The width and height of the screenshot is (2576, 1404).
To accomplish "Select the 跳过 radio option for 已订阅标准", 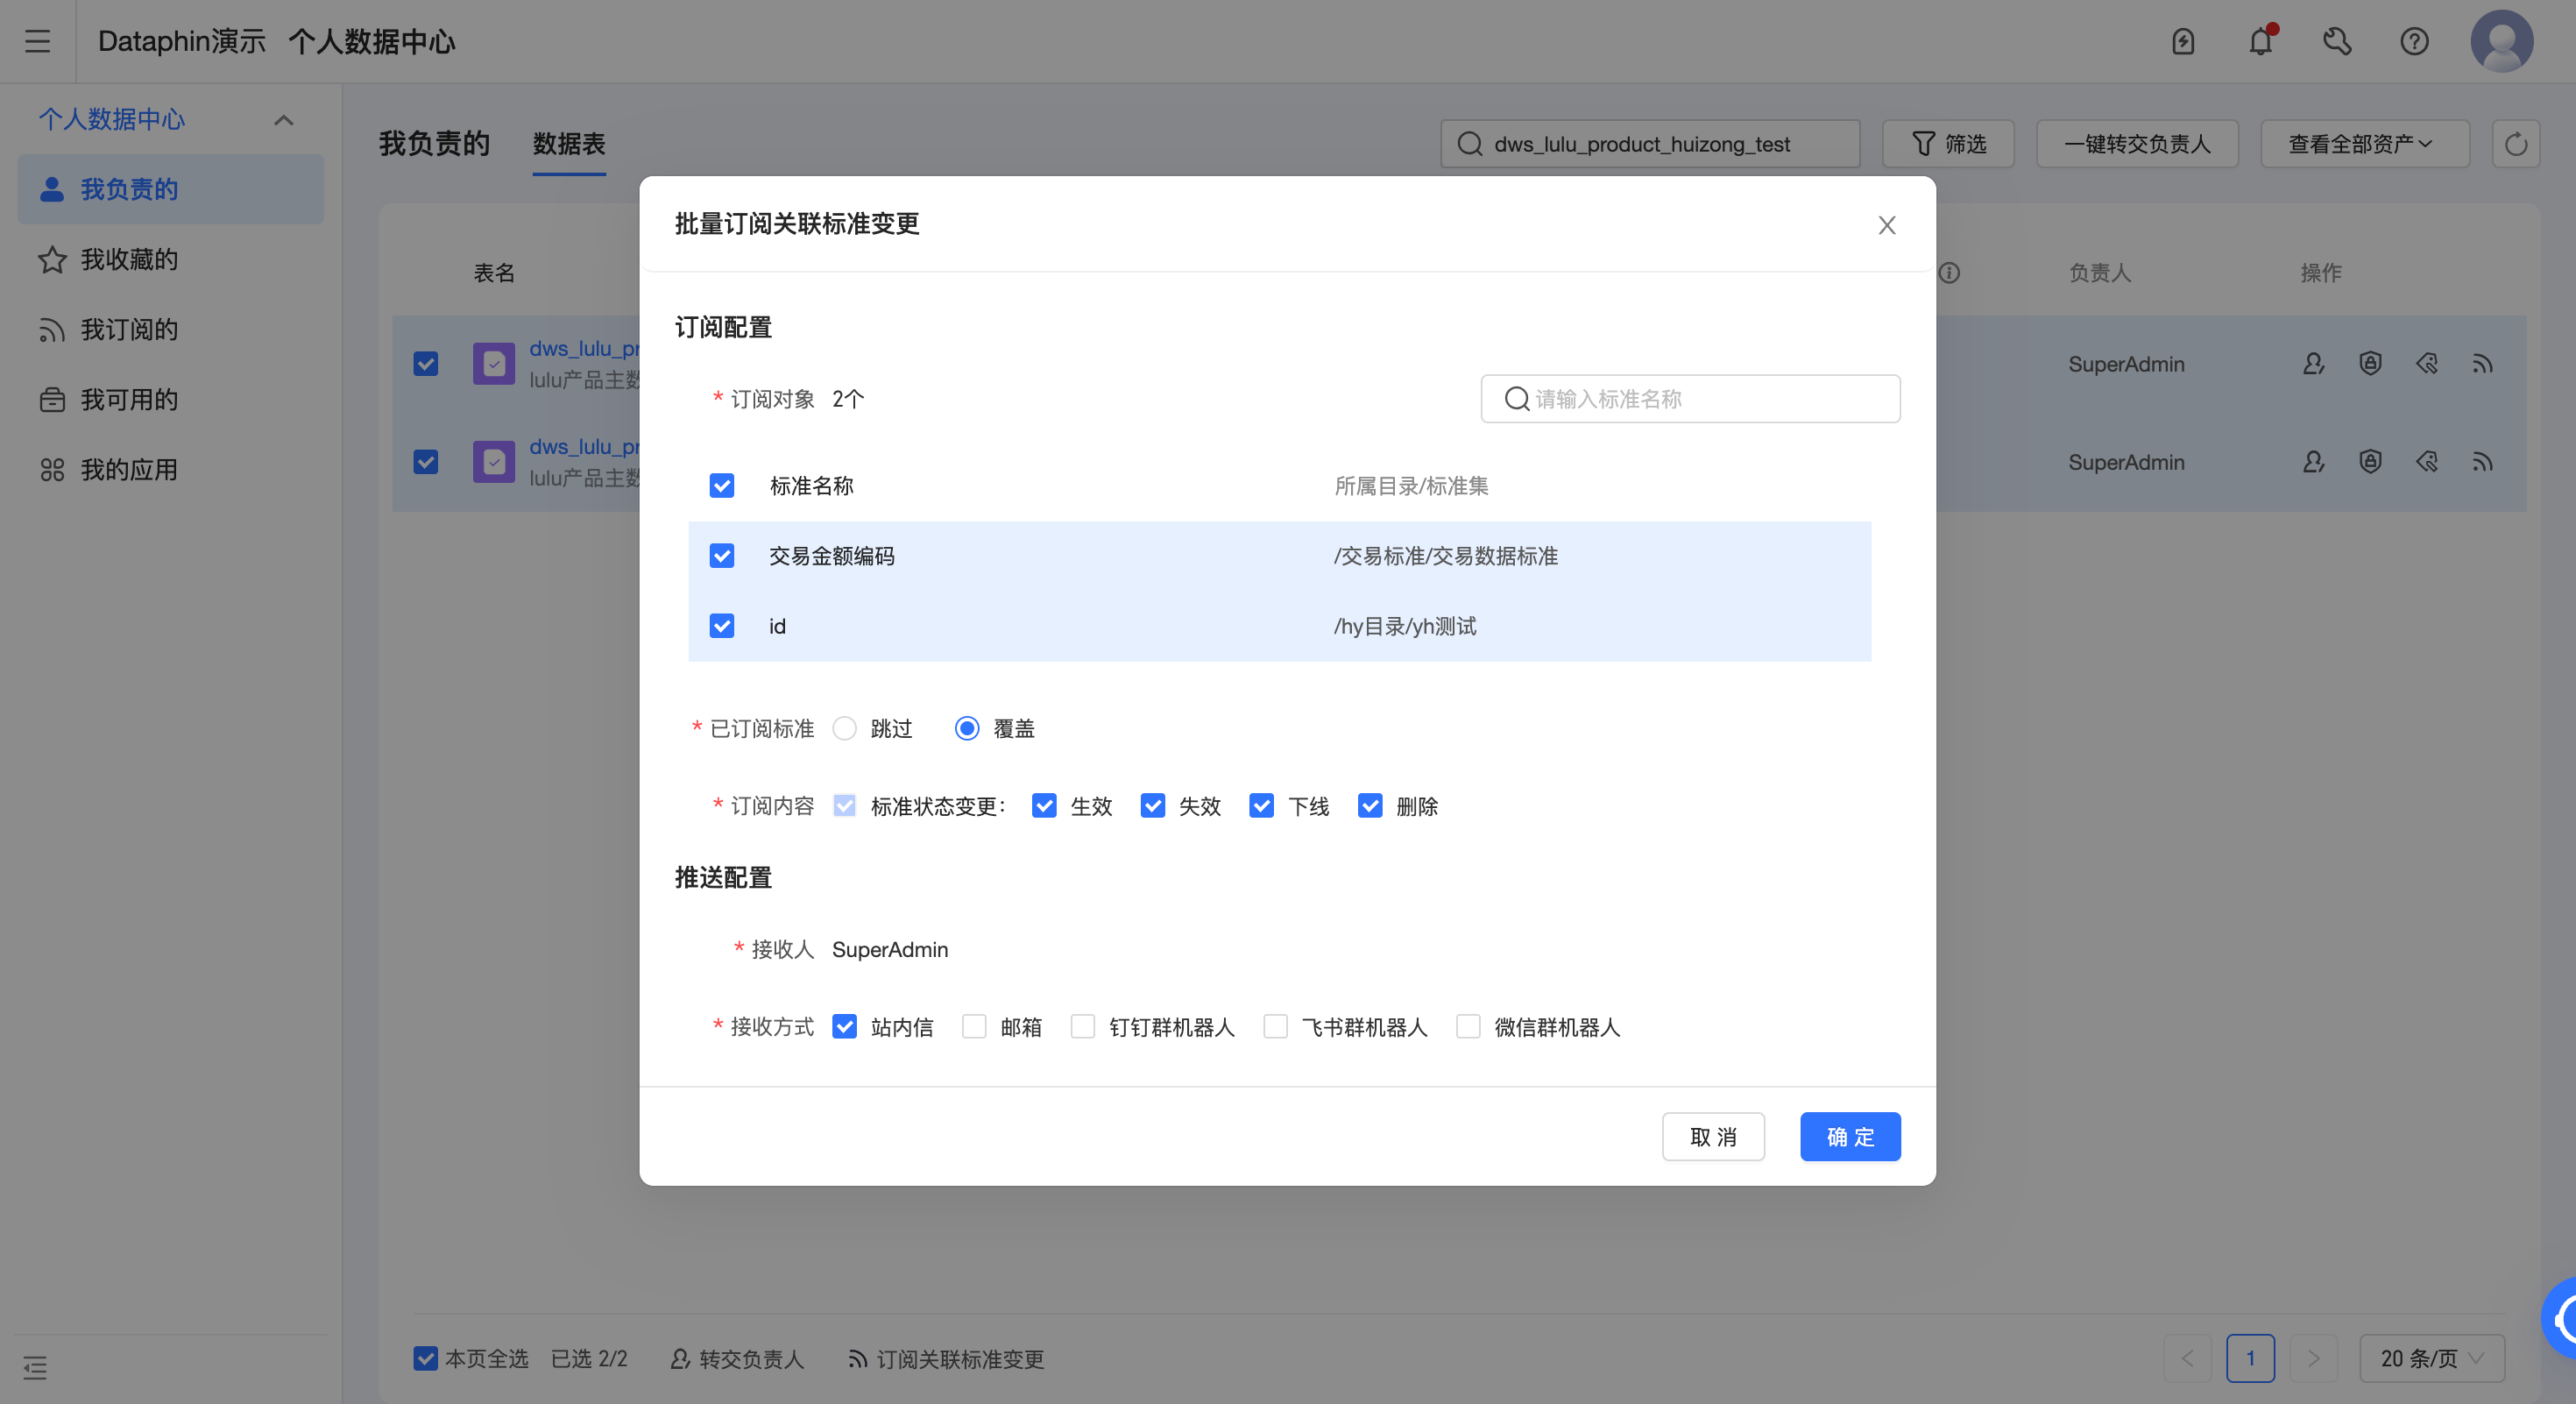I will coord(845,728).
